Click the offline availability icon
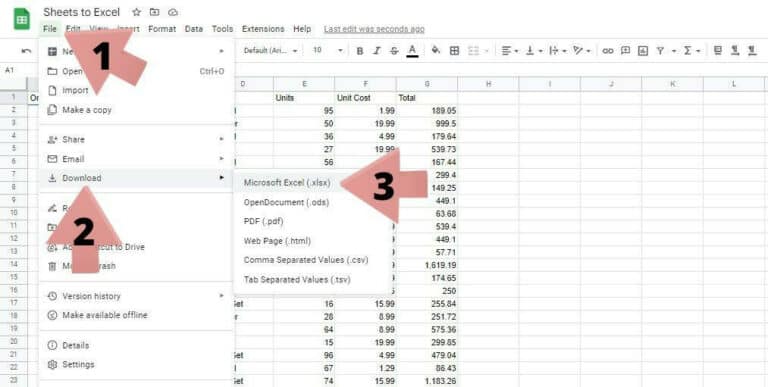 point(52,315)
